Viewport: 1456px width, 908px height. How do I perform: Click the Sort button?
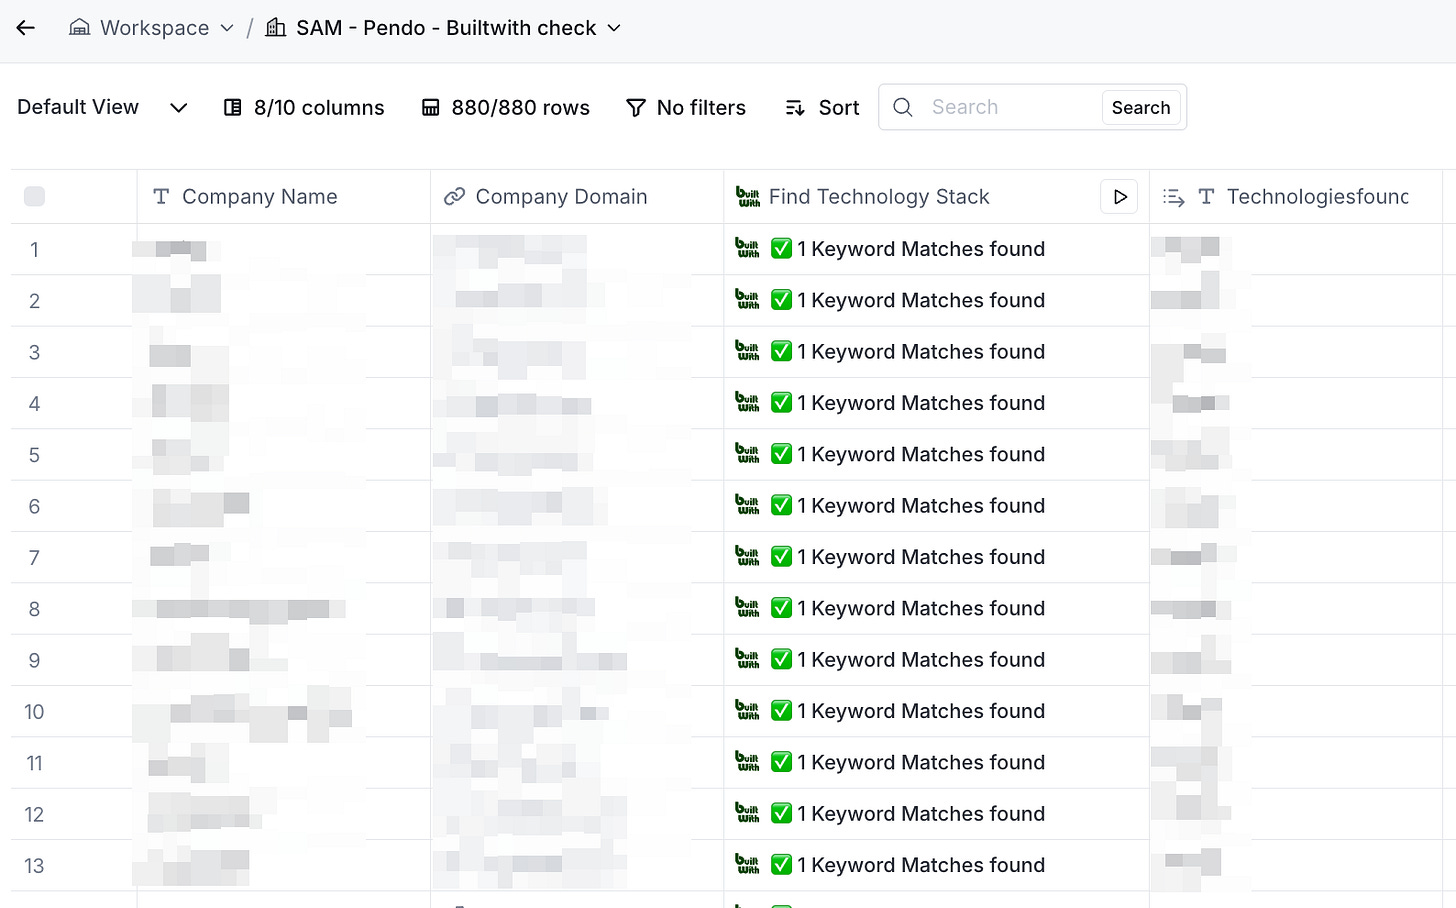[x=822, y=107]
